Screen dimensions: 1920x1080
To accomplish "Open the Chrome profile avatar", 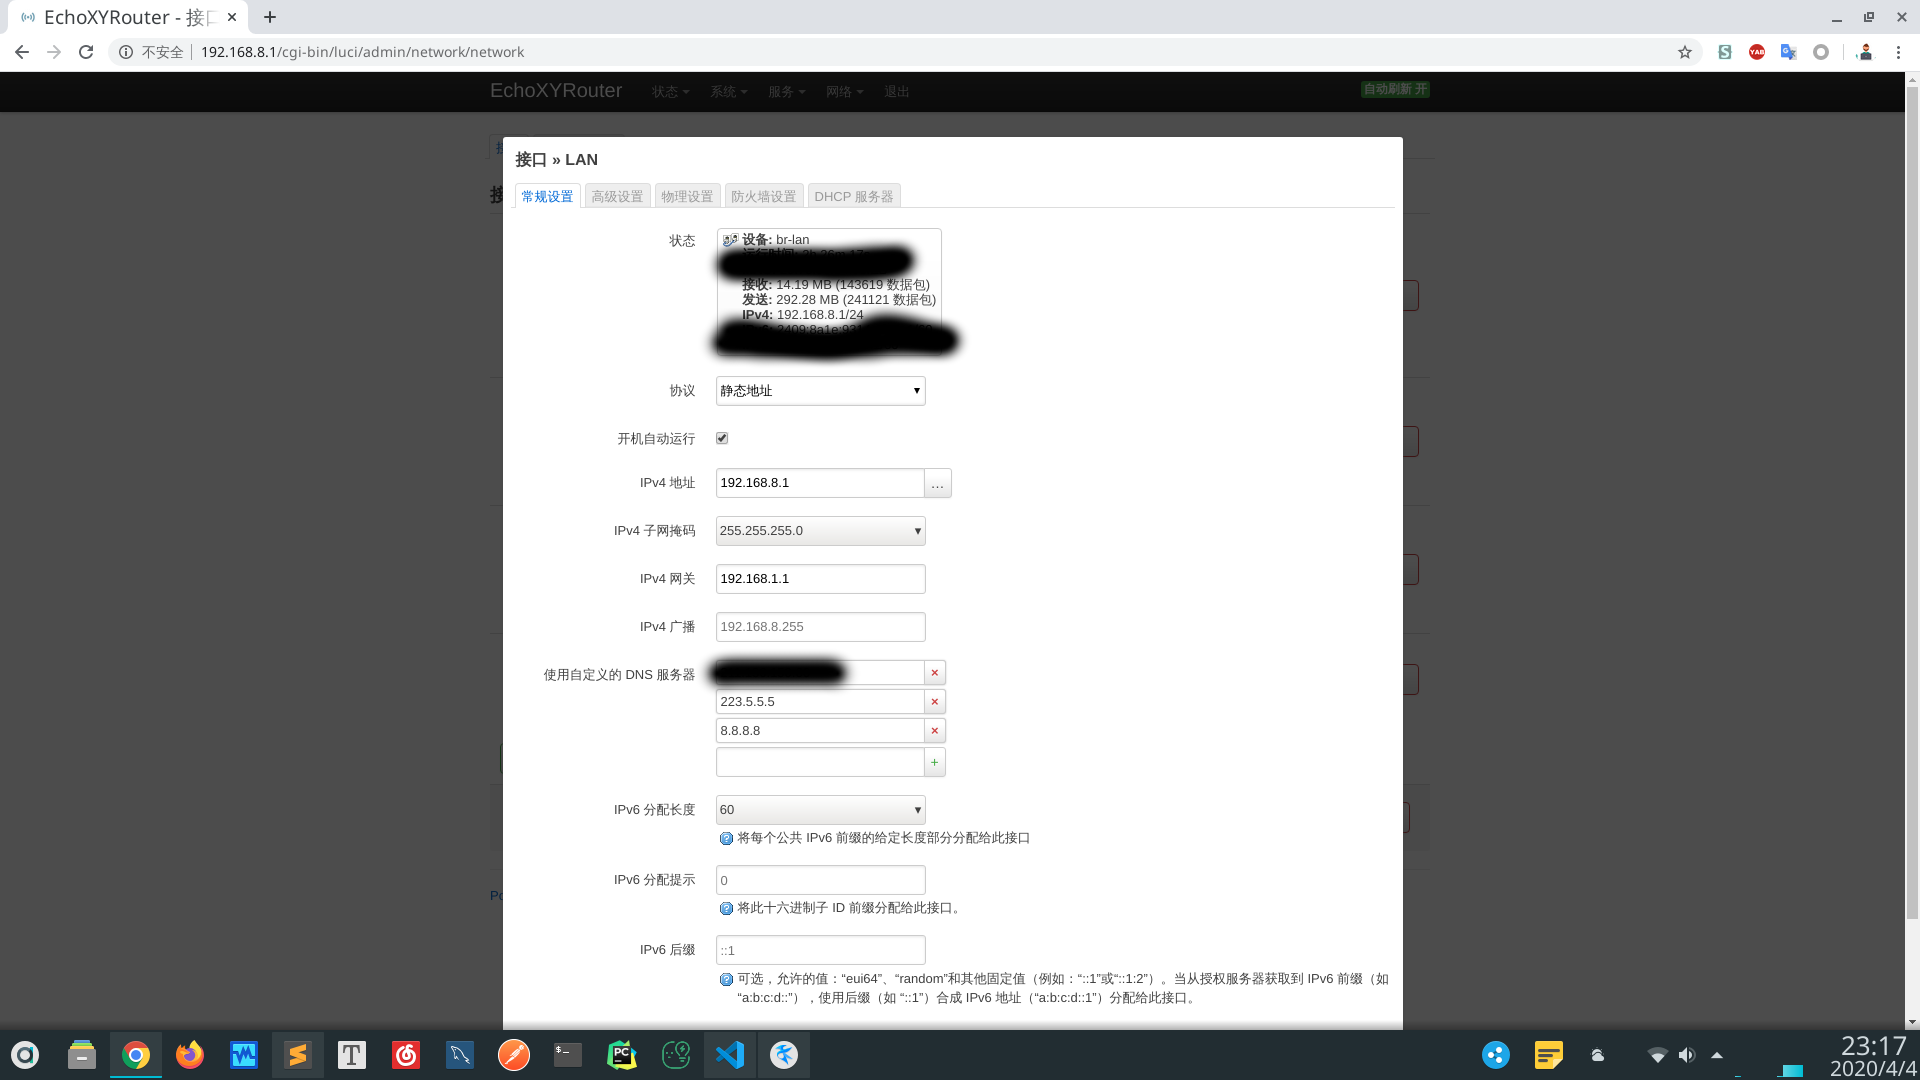I will click(1865, 52).
